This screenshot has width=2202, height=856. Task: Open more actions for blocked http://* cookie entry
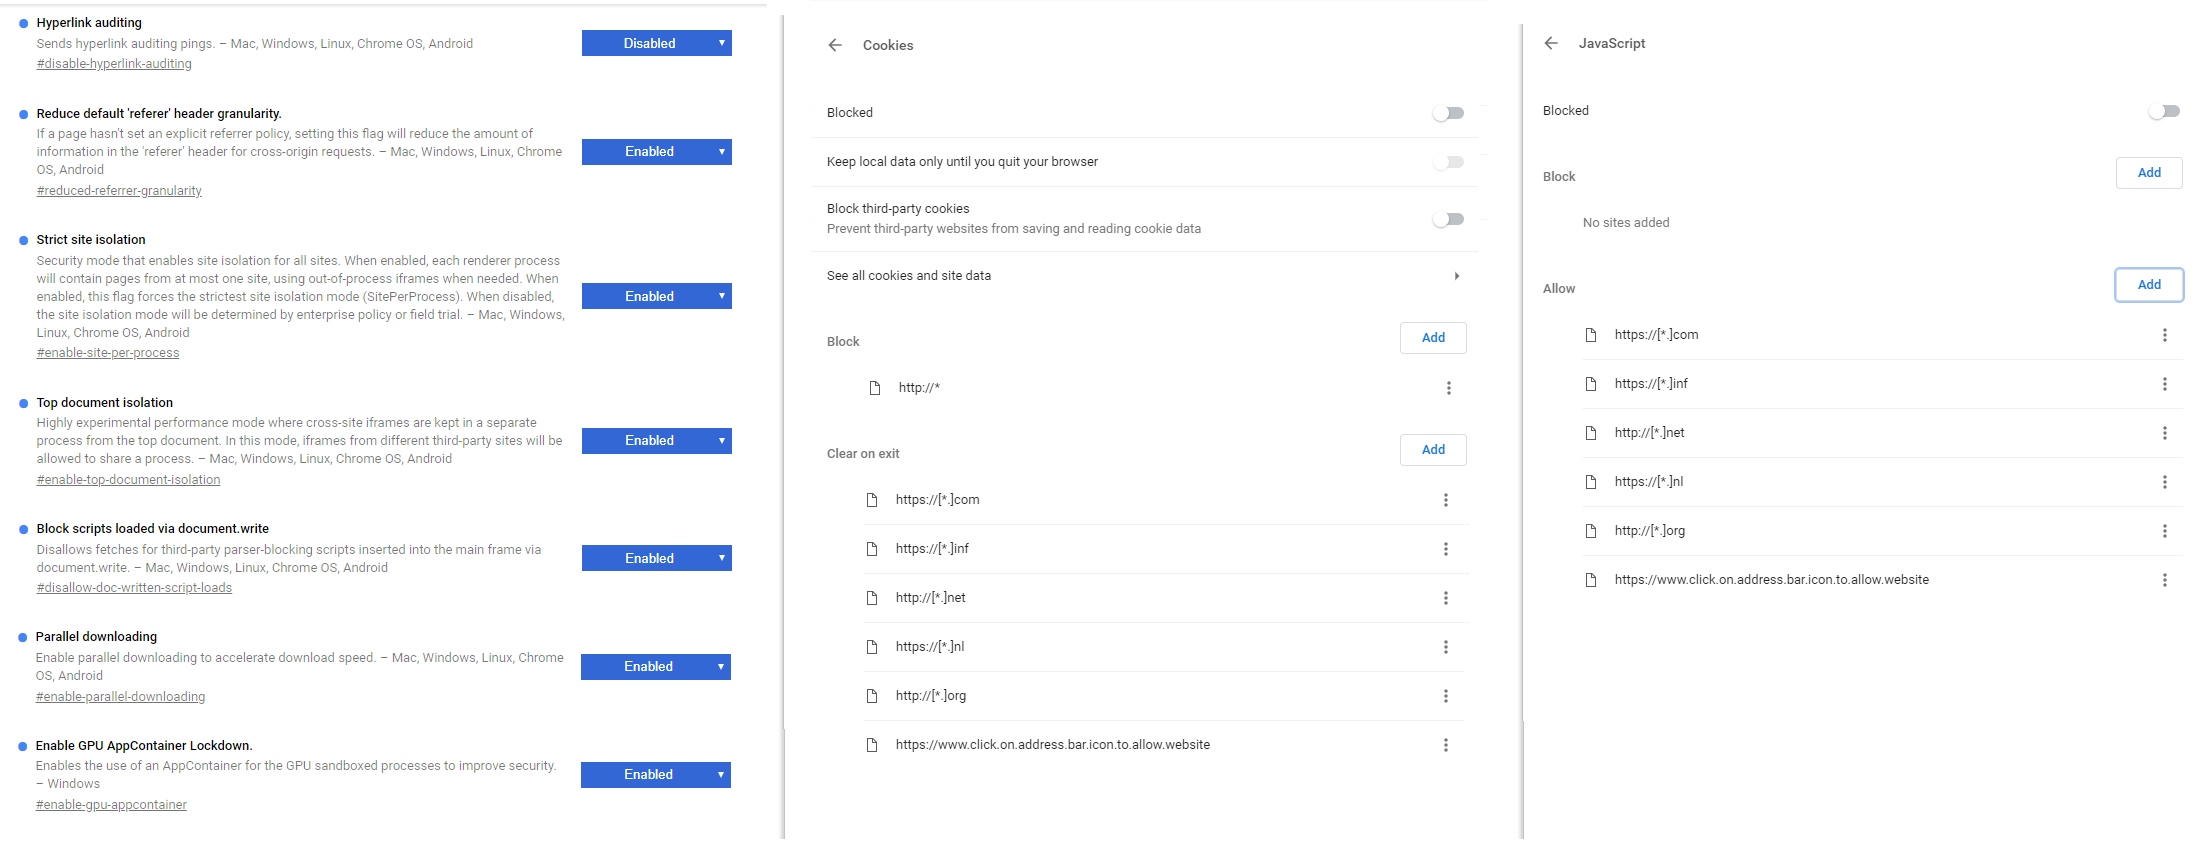(x=1448, y=388)
